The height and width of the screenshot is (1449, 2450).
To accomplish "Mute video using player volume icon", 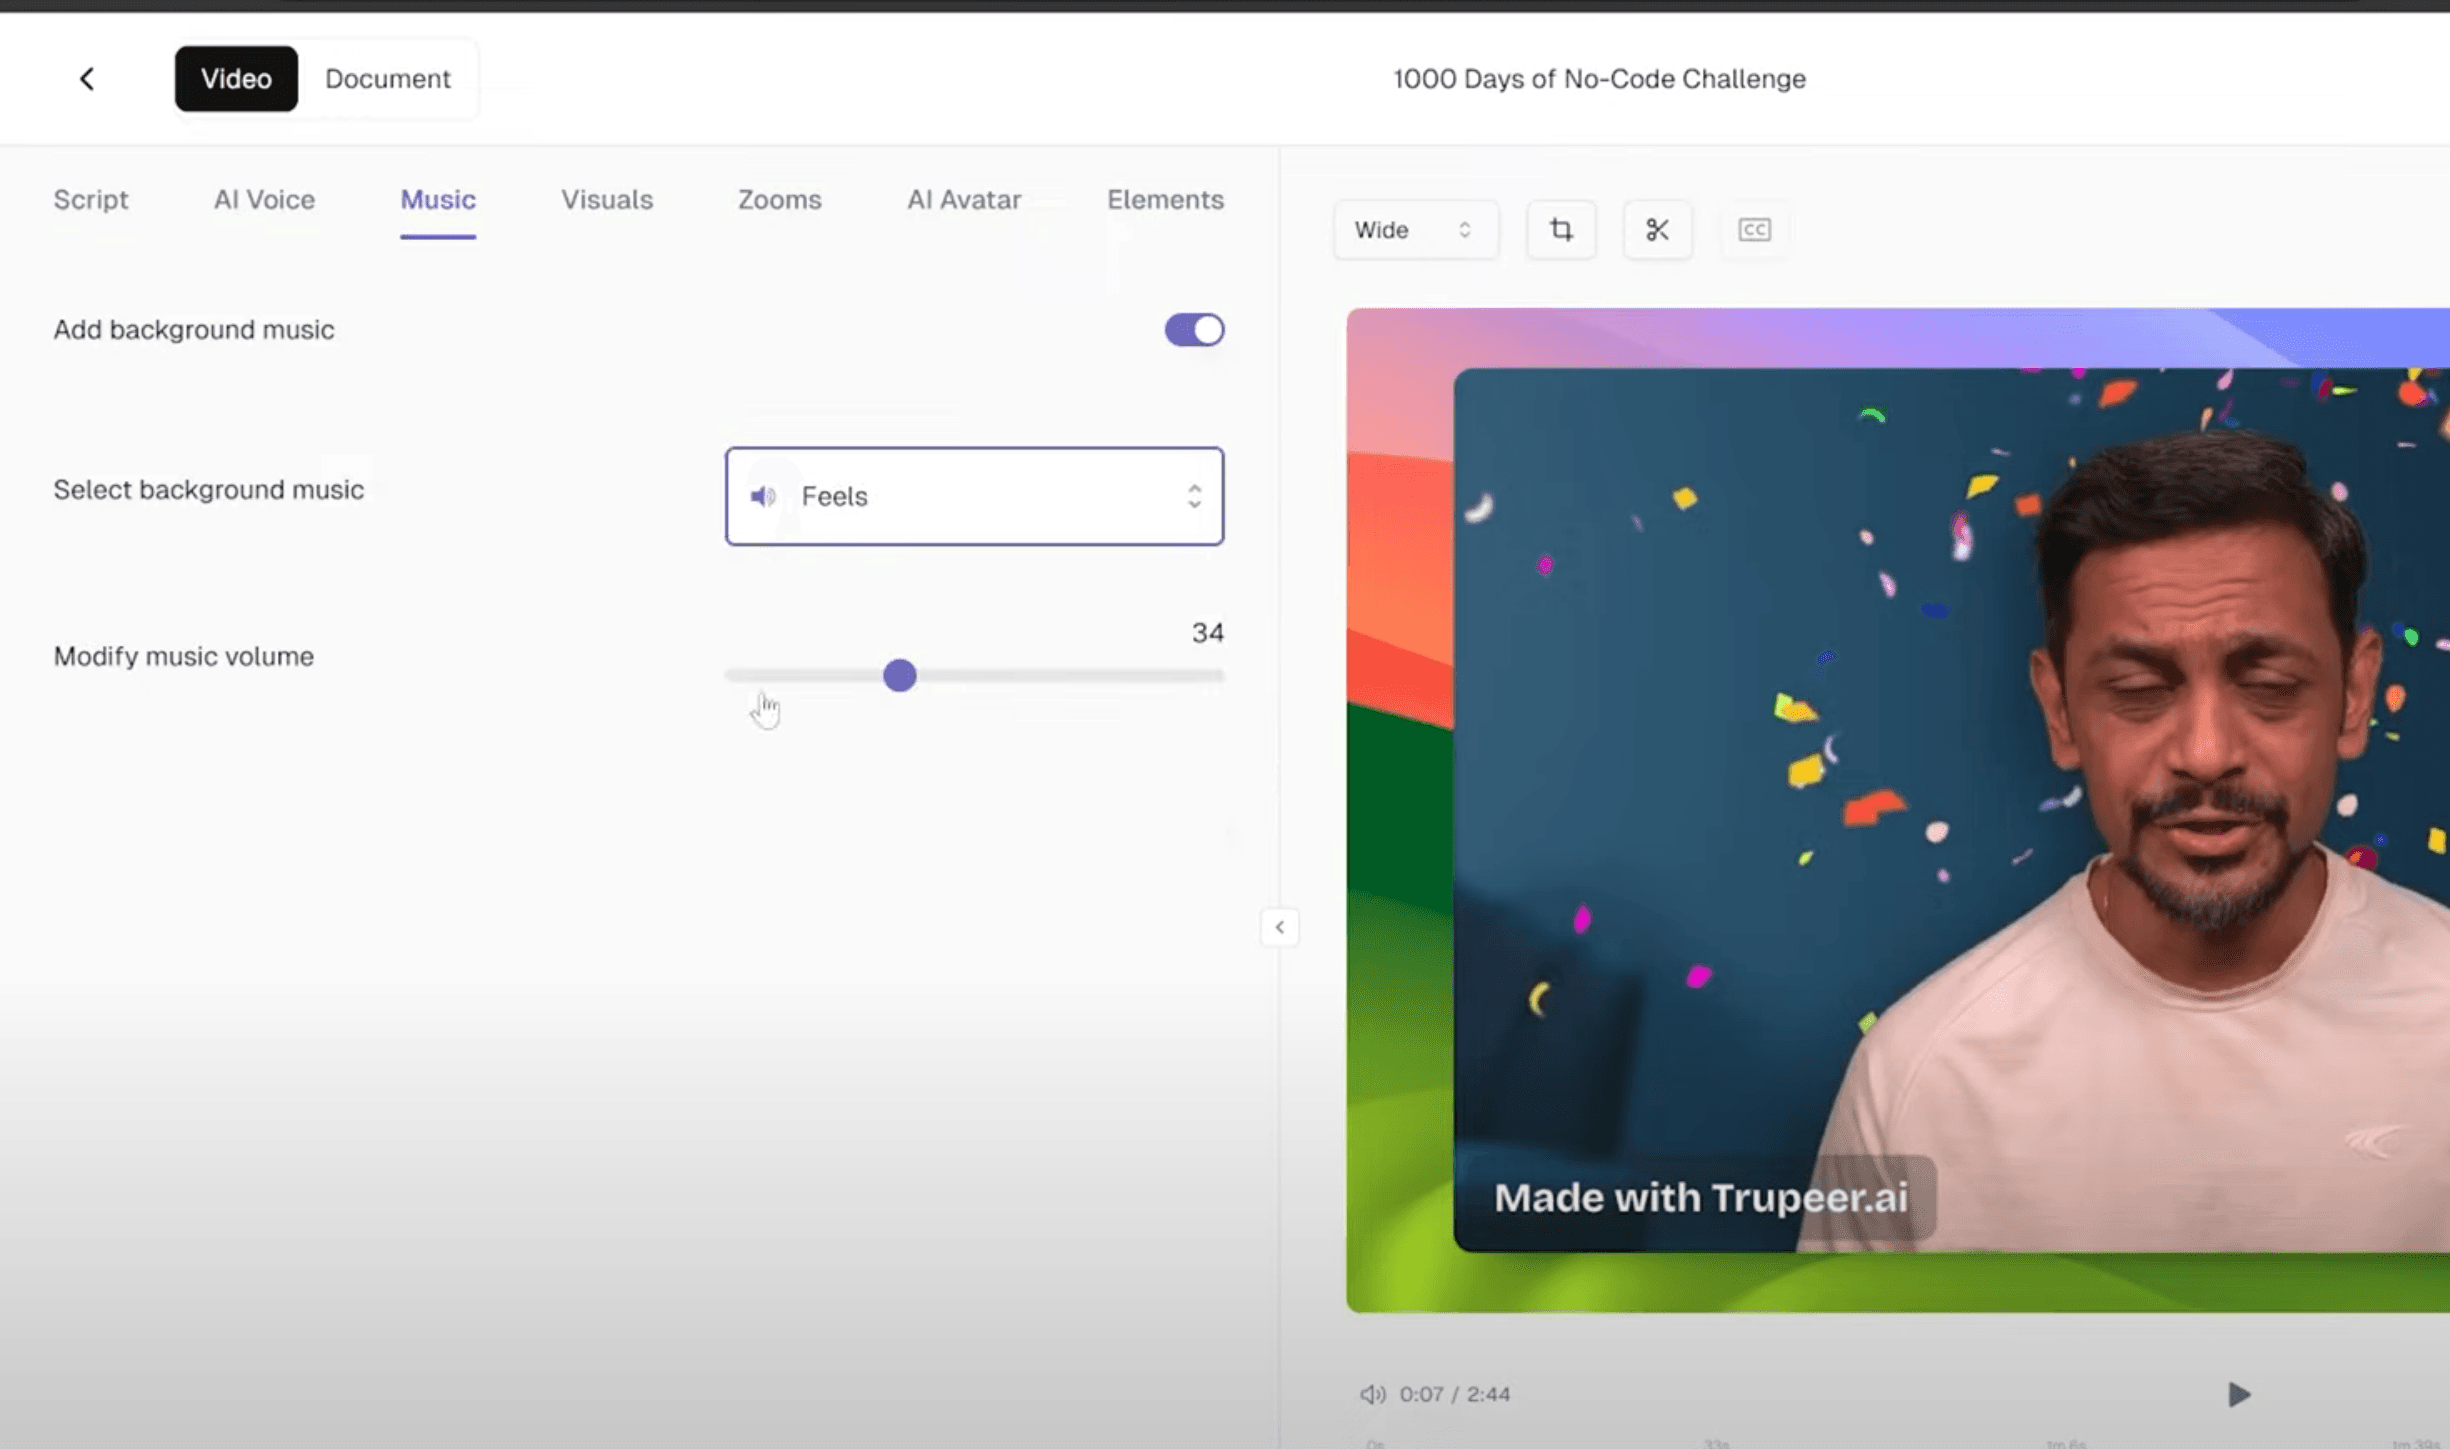I will (x=1372, y=1394).
